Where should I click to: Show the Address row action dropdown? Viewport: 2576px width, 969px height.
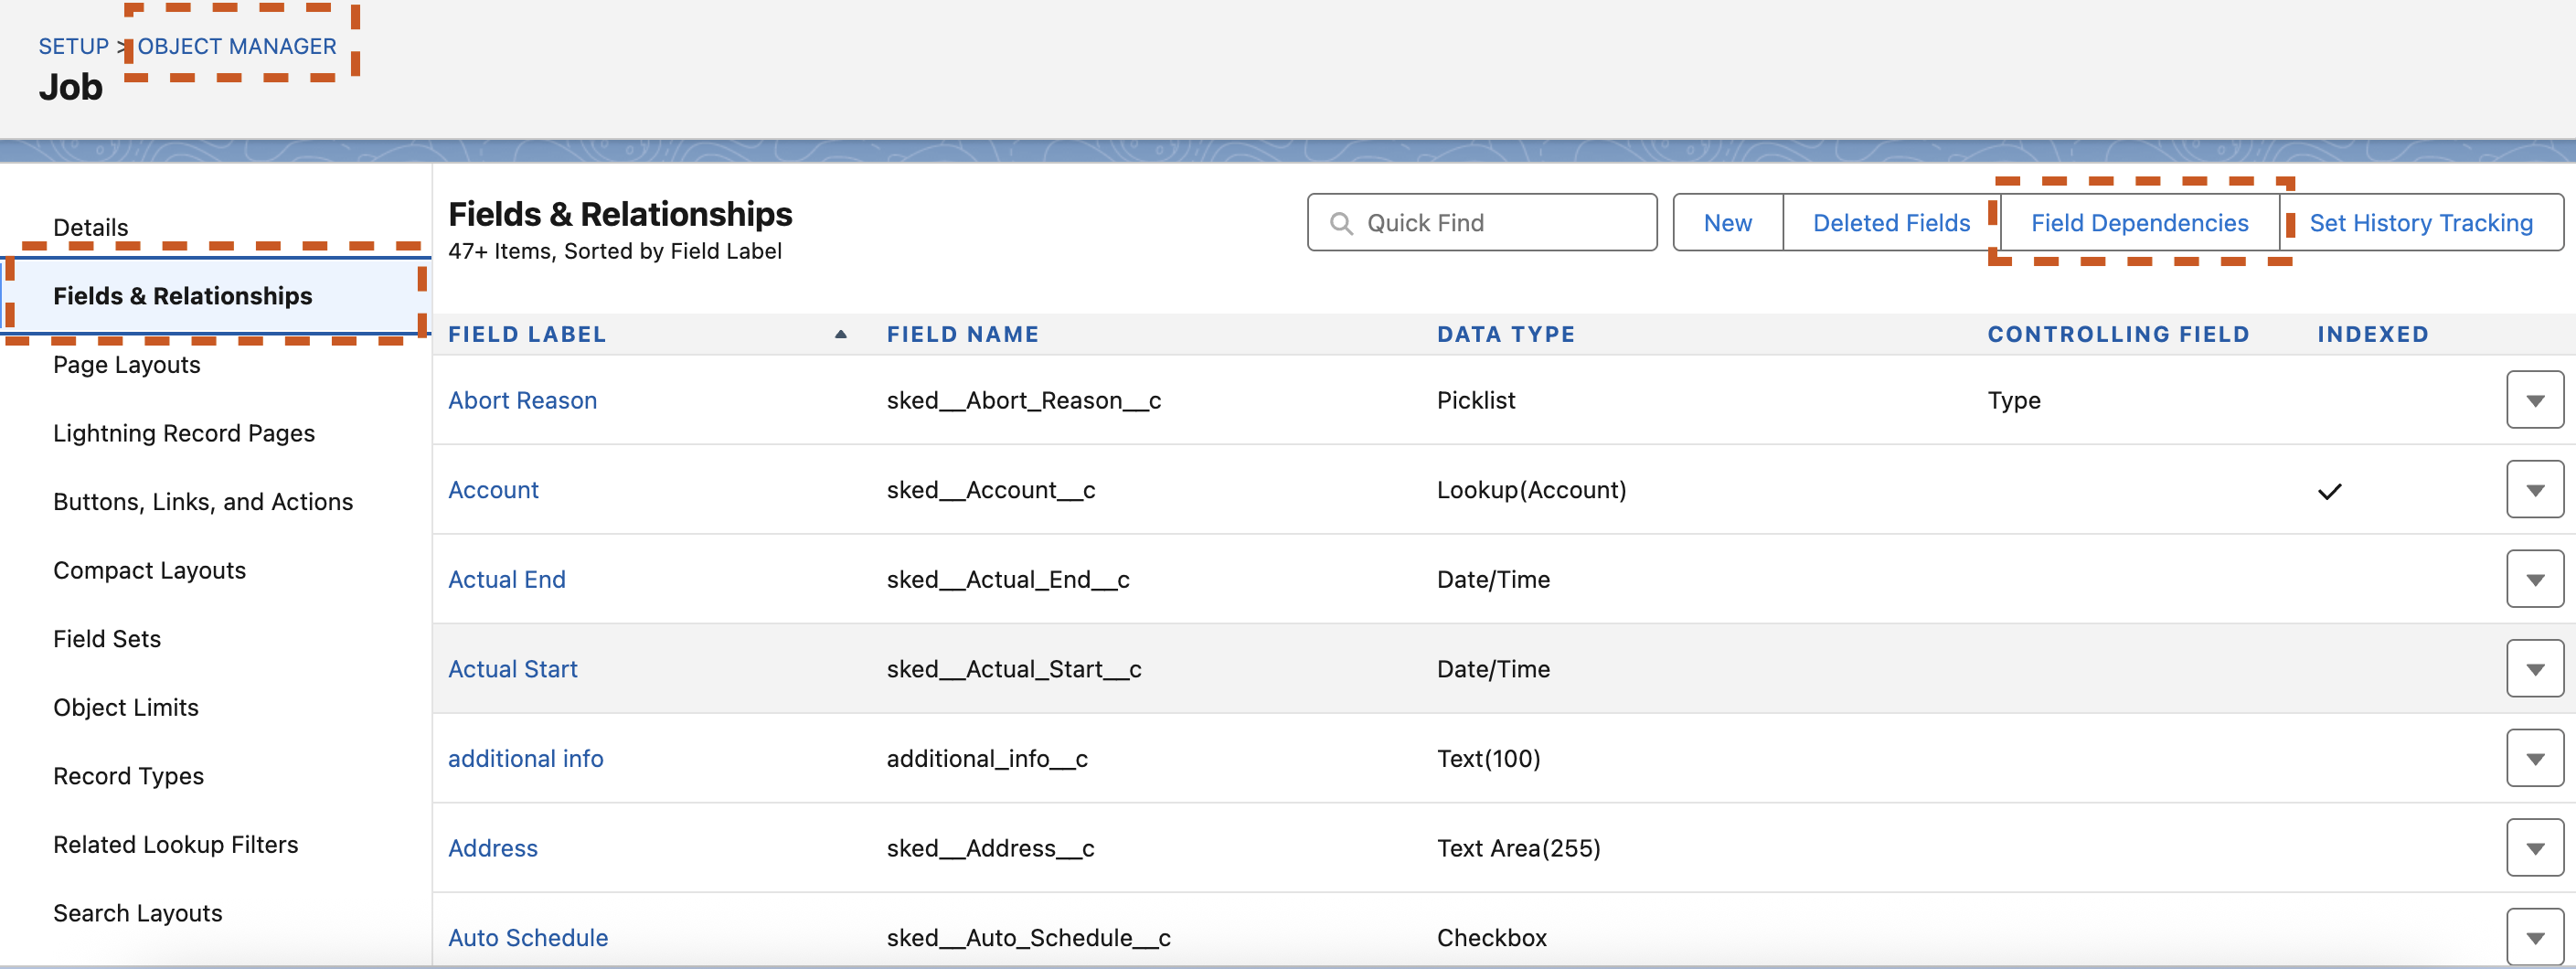click(2533, 848)
